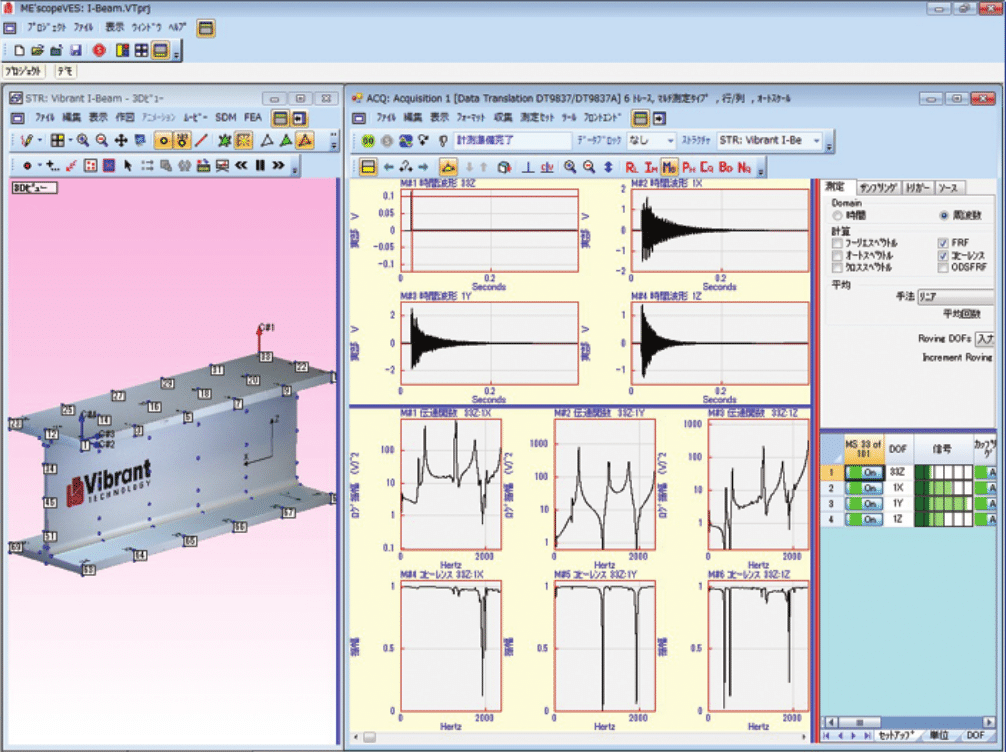Expand the STR: Vibrant I-Be structure dropdown
The height and width of the screenshot is (752, 1006).
pos(817,141)
